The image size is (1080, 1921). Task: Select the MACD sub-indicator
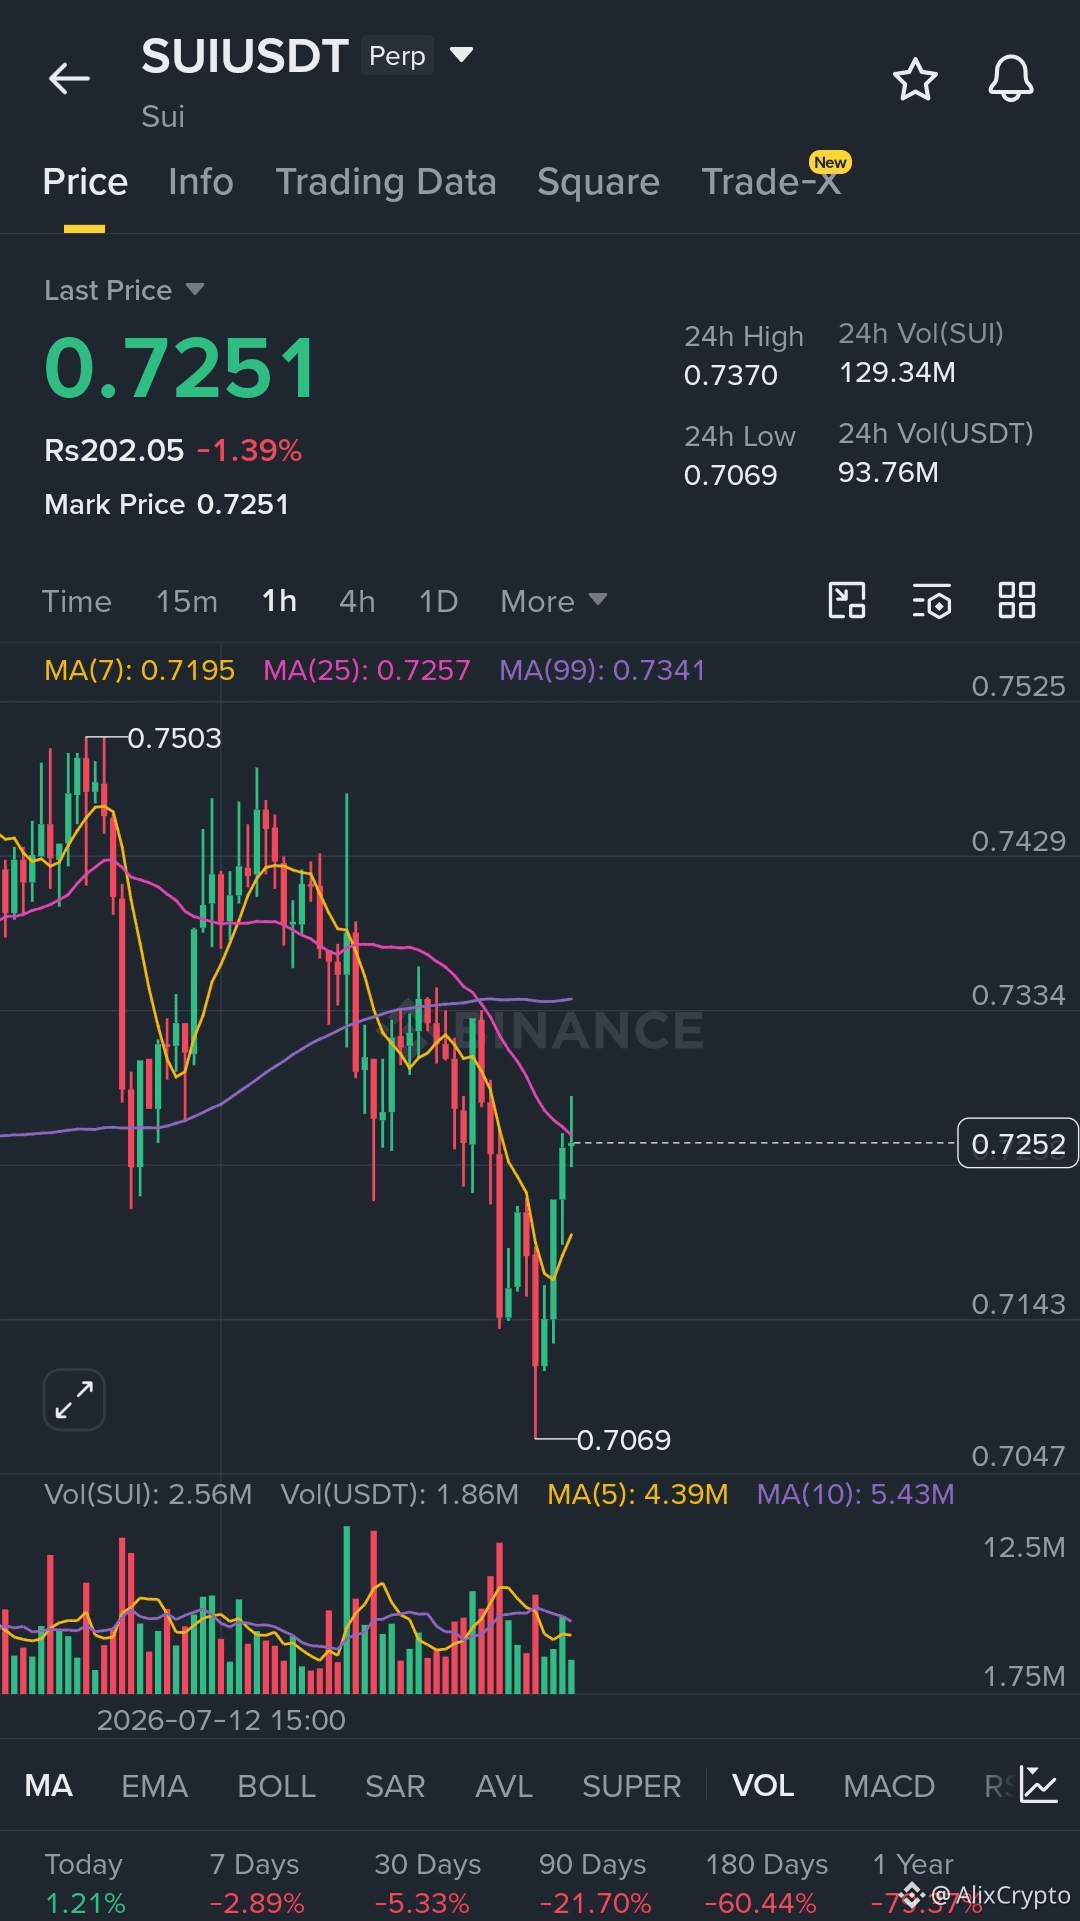point(889,1785)
